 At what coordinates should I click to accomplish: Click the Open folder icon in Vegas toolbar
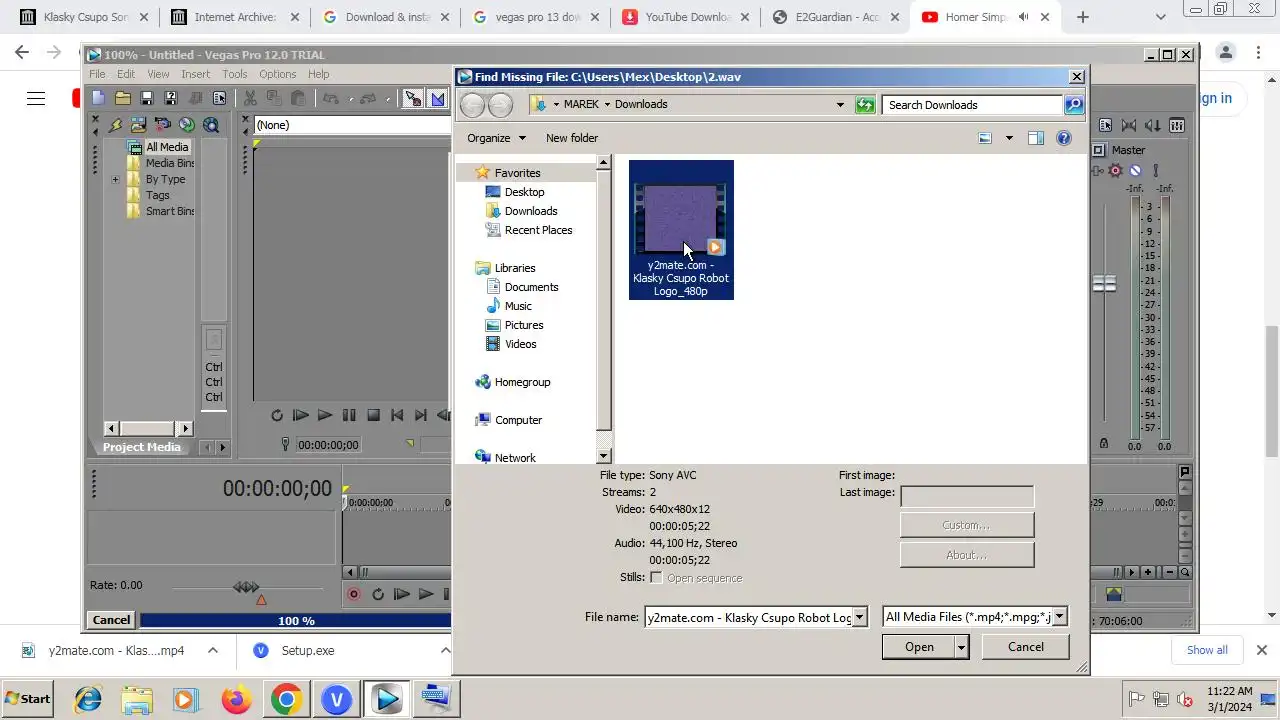tap(123, 98)
